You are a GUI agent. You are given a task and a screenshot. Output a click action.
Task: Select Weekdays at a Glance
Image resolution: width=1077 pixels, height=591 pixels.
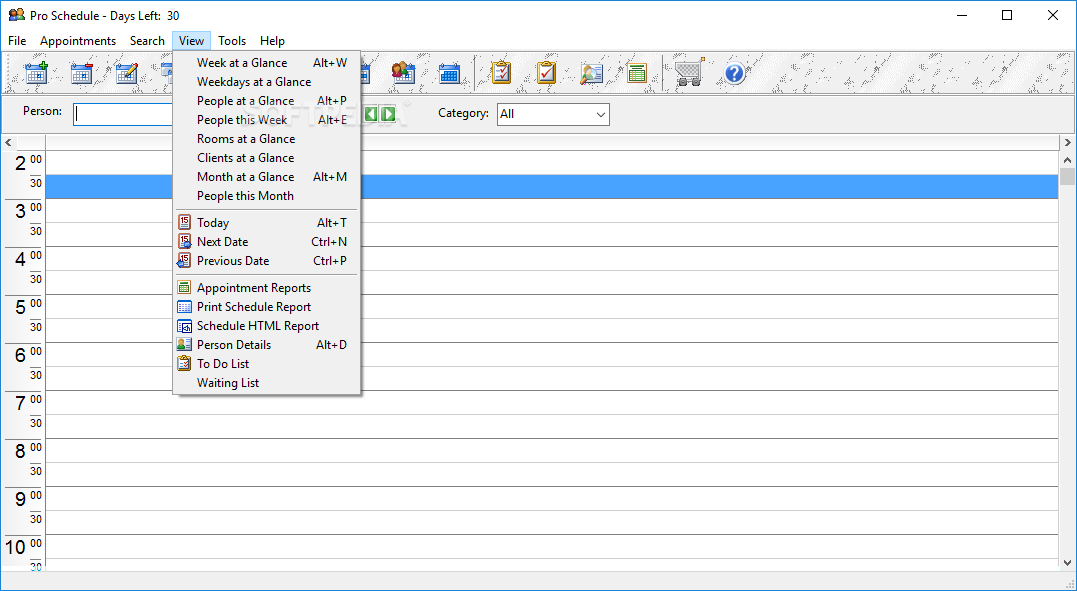[x=267, y=82]
